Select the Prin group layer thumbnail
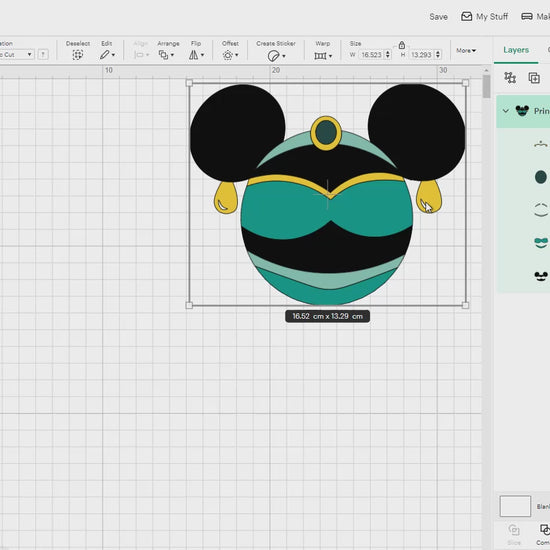This screenshot has width=550, height=550. coord(522,111)
